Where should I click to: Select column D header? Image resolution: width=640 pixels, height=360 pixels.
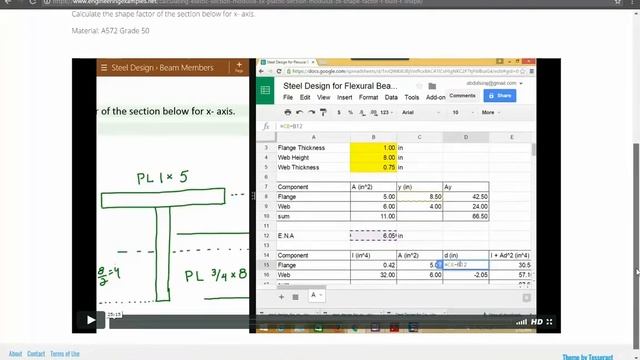[x=466, y=137]
